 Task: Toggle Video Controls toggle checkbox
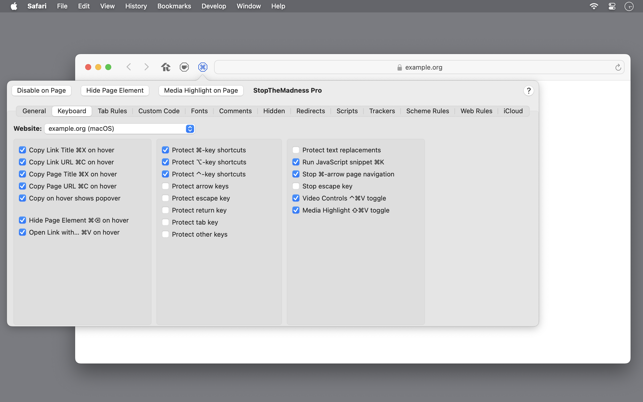pyautogui.click(x=296, y=198)
